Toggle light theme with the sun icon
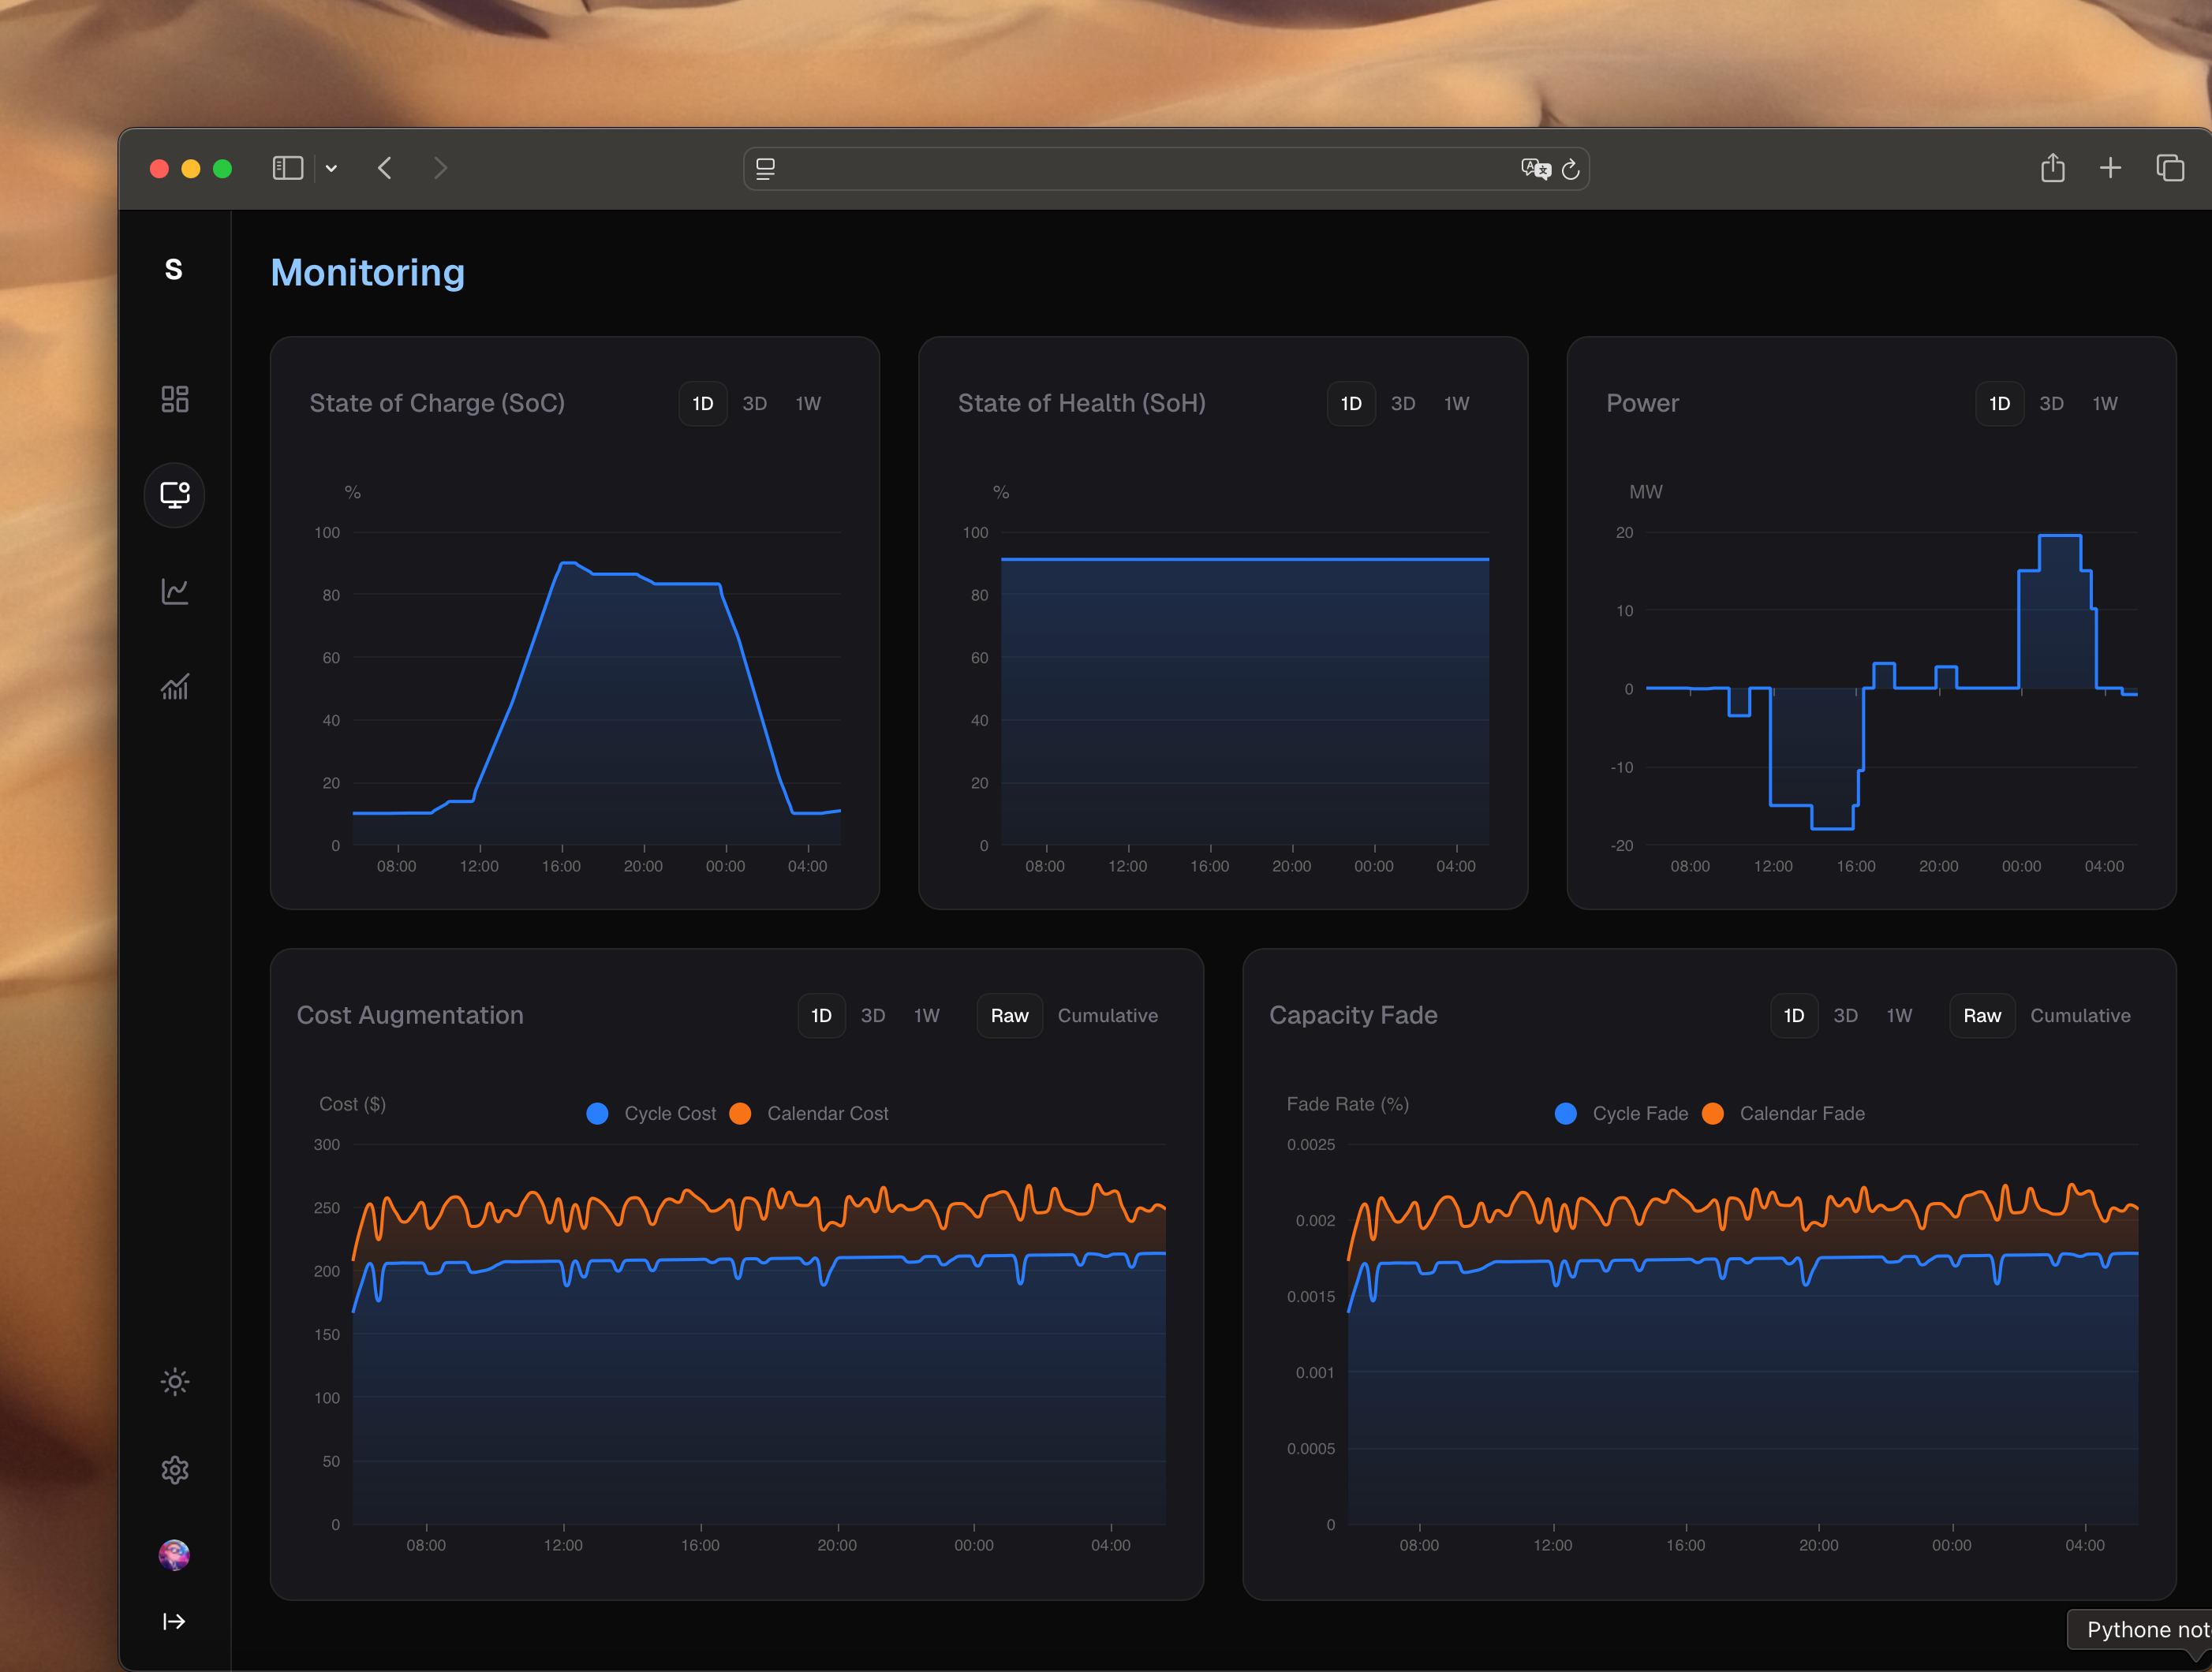The height and width of the screenshot is (1672, 2212). [174, 1381]
